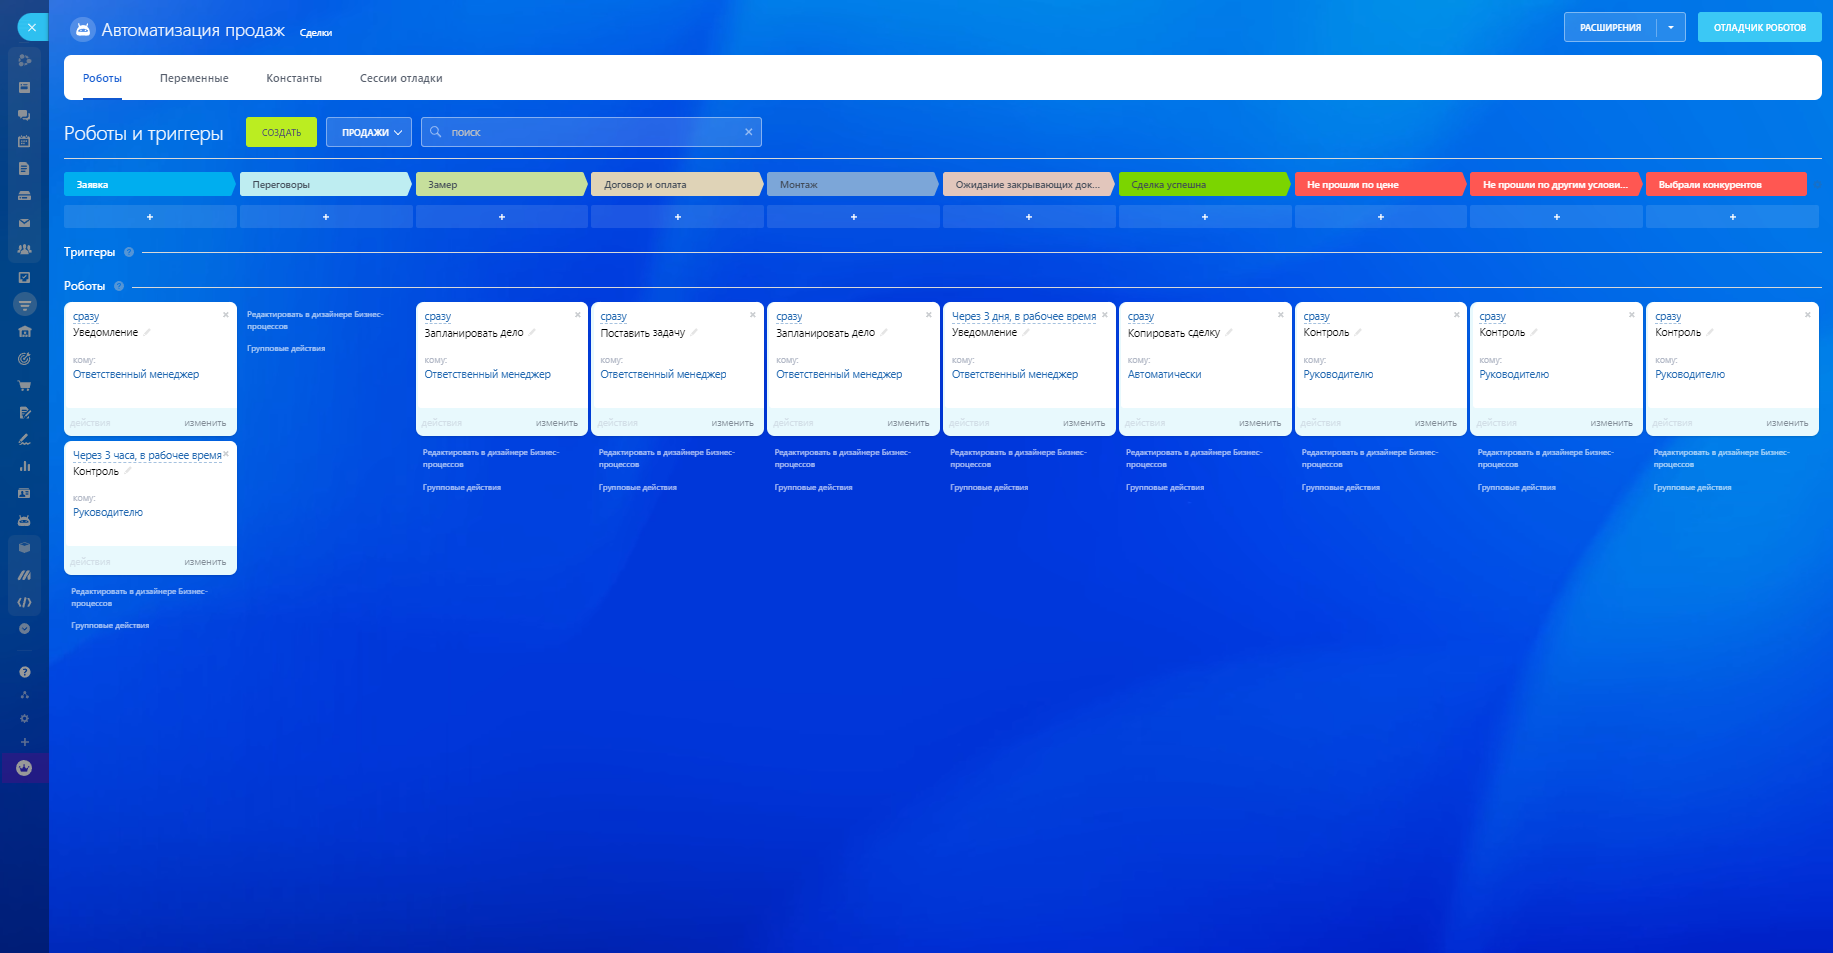Open the robot automation sidebar icon
This screenshot has width=1833, height=953.
25,521
